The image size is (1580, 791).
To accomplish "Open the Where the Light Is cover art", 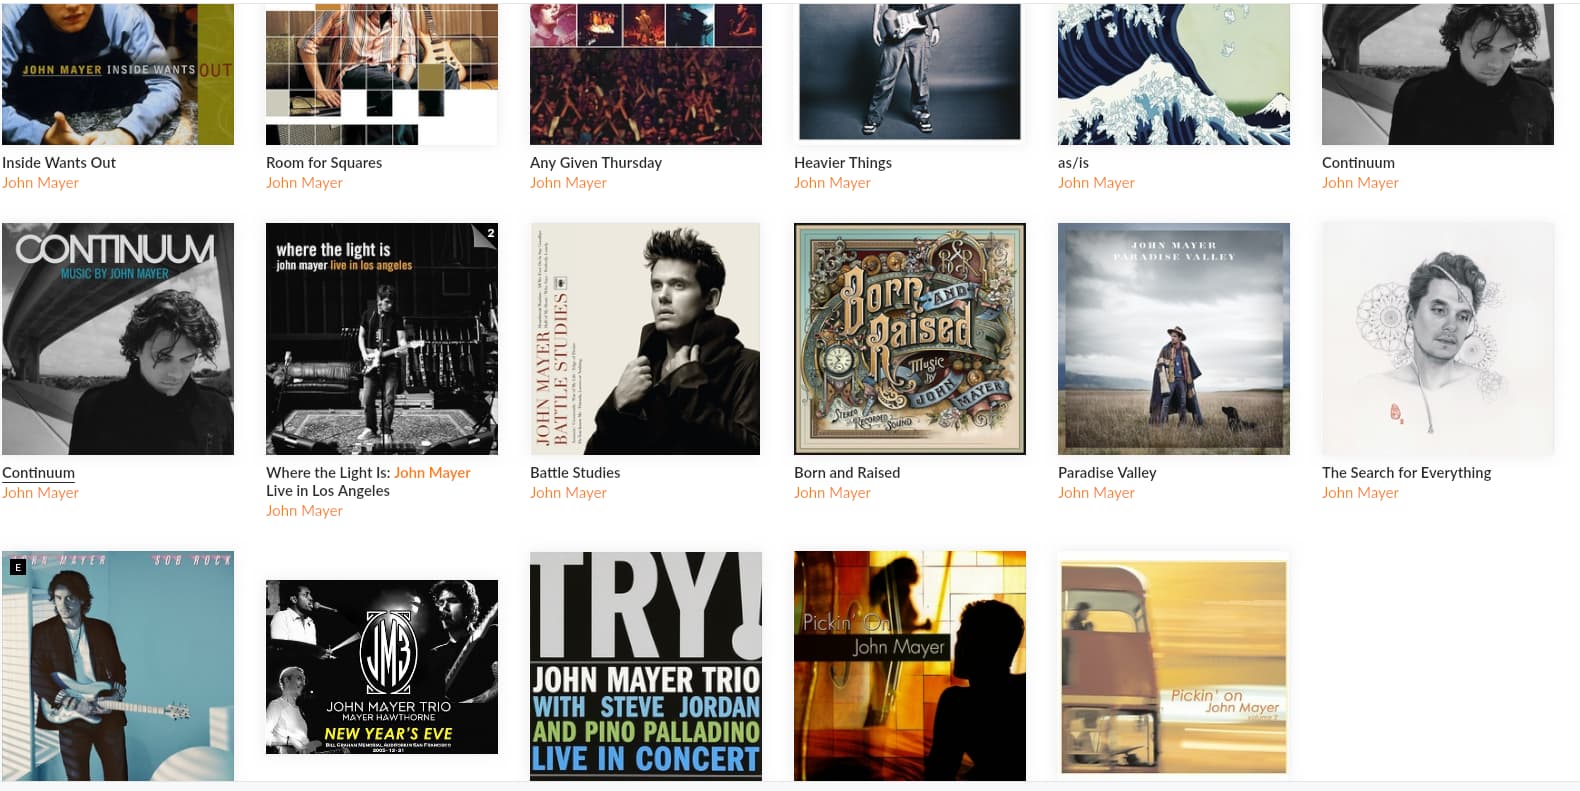I will tap(382, 339).
